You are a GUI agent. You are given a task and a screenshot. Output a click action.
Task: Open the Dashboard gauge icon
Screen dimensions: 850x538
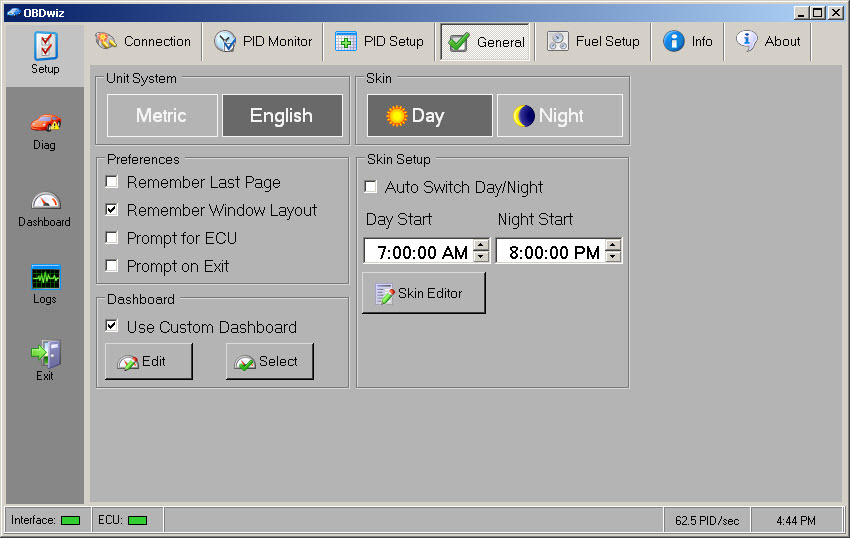[45, 201]
